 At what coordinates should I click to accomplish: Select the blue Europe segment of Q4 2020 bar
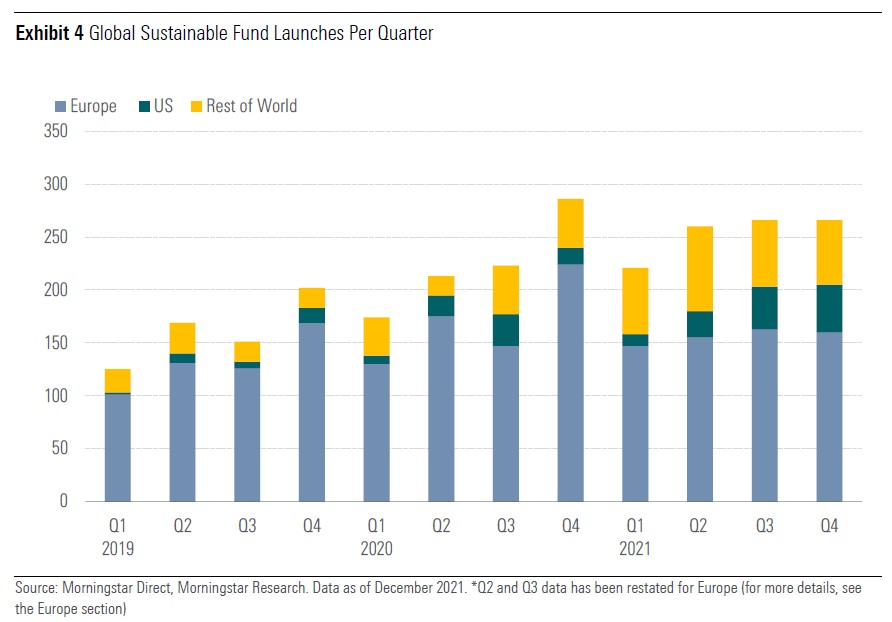[x=570, y=382]
